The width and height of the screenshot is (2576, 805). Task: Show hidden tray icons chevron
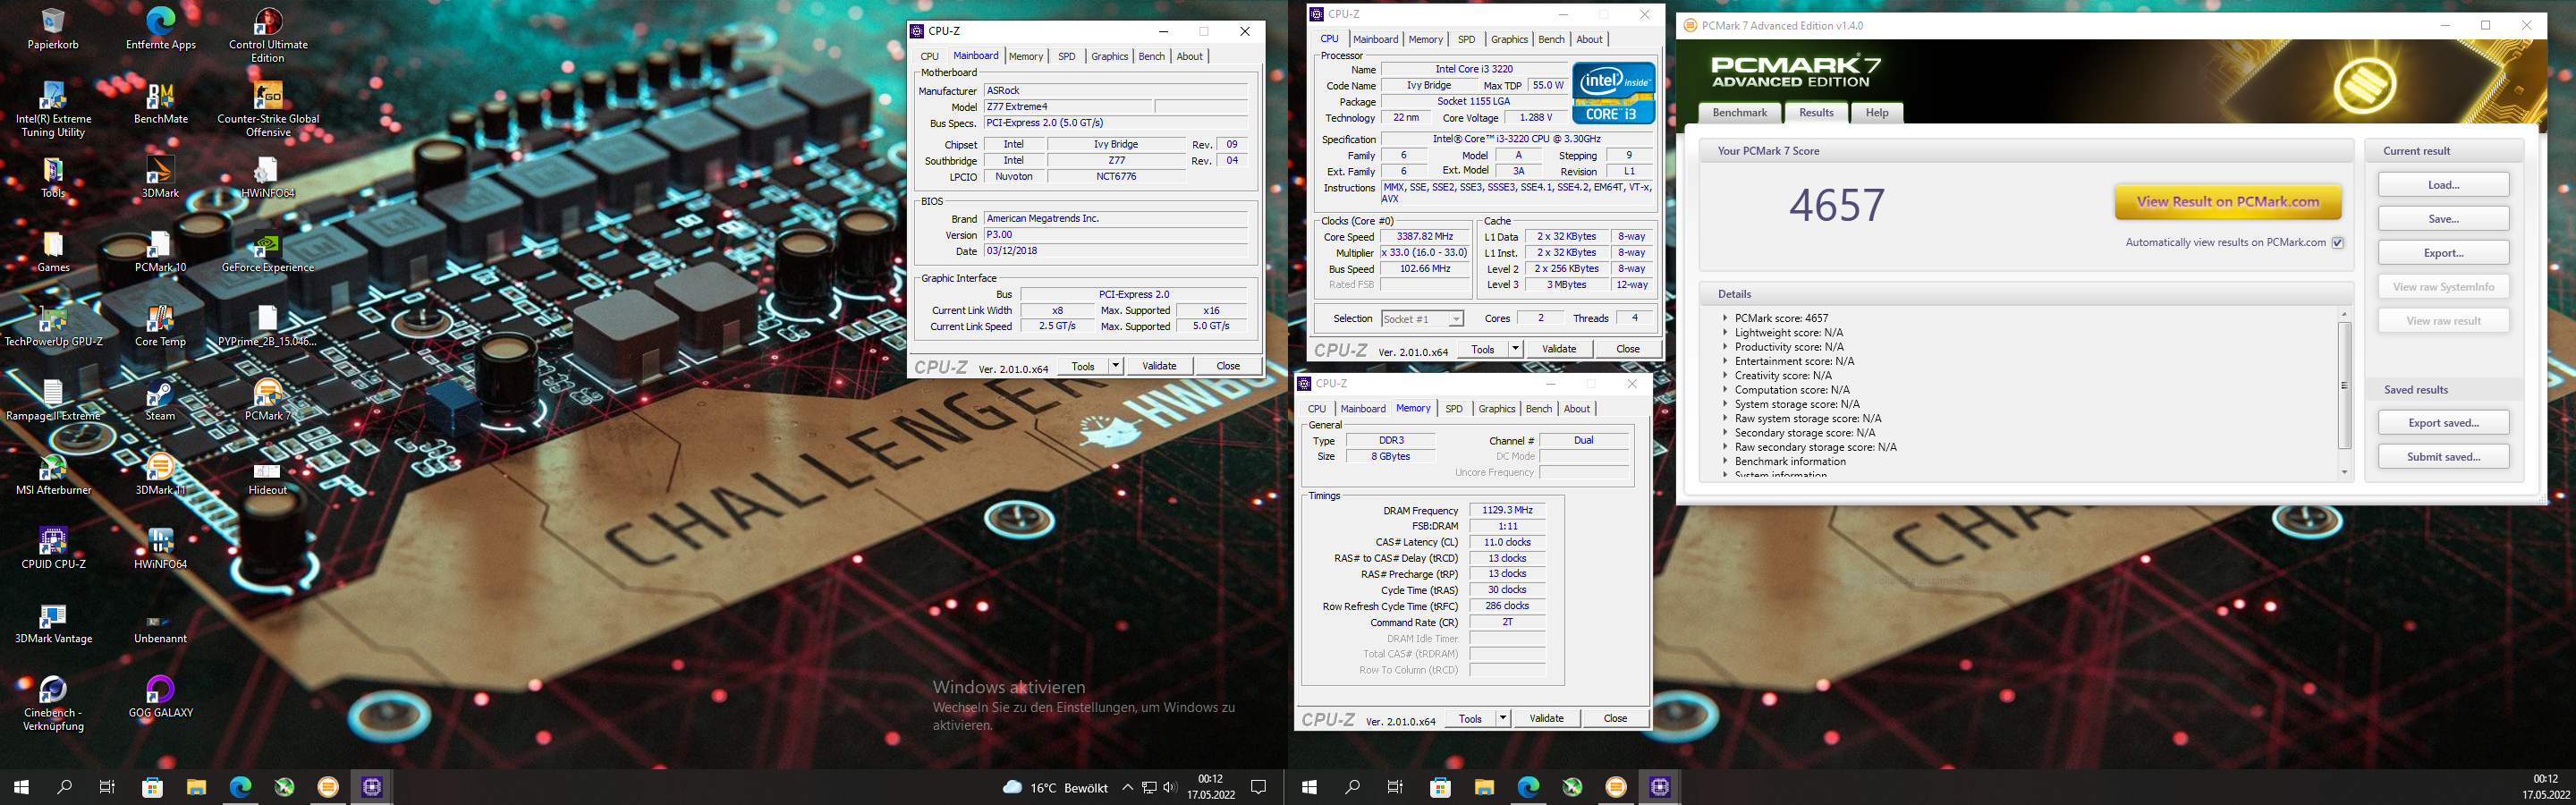click(x=1127, y=788)
